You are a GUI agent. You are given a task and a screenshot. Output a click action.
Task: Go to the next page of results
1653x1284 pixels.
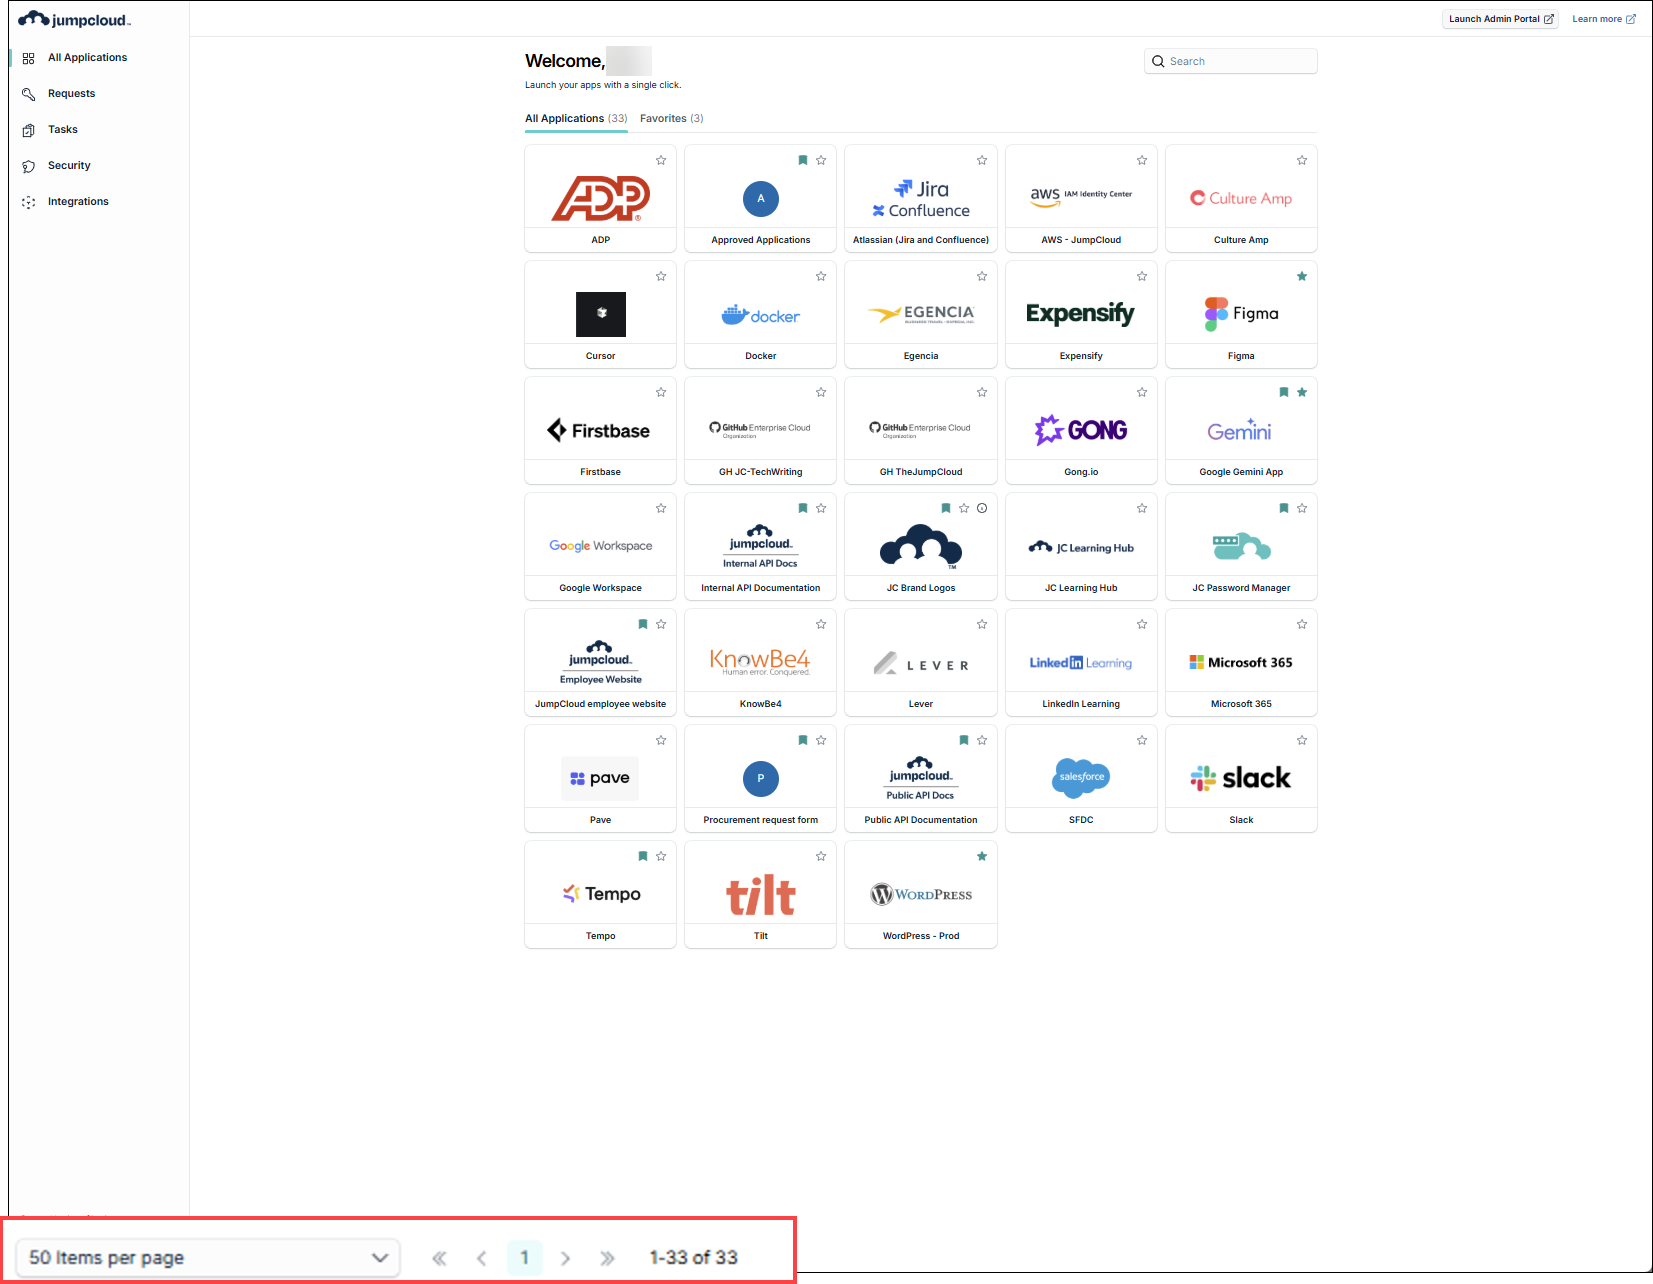pos(566,1258)
